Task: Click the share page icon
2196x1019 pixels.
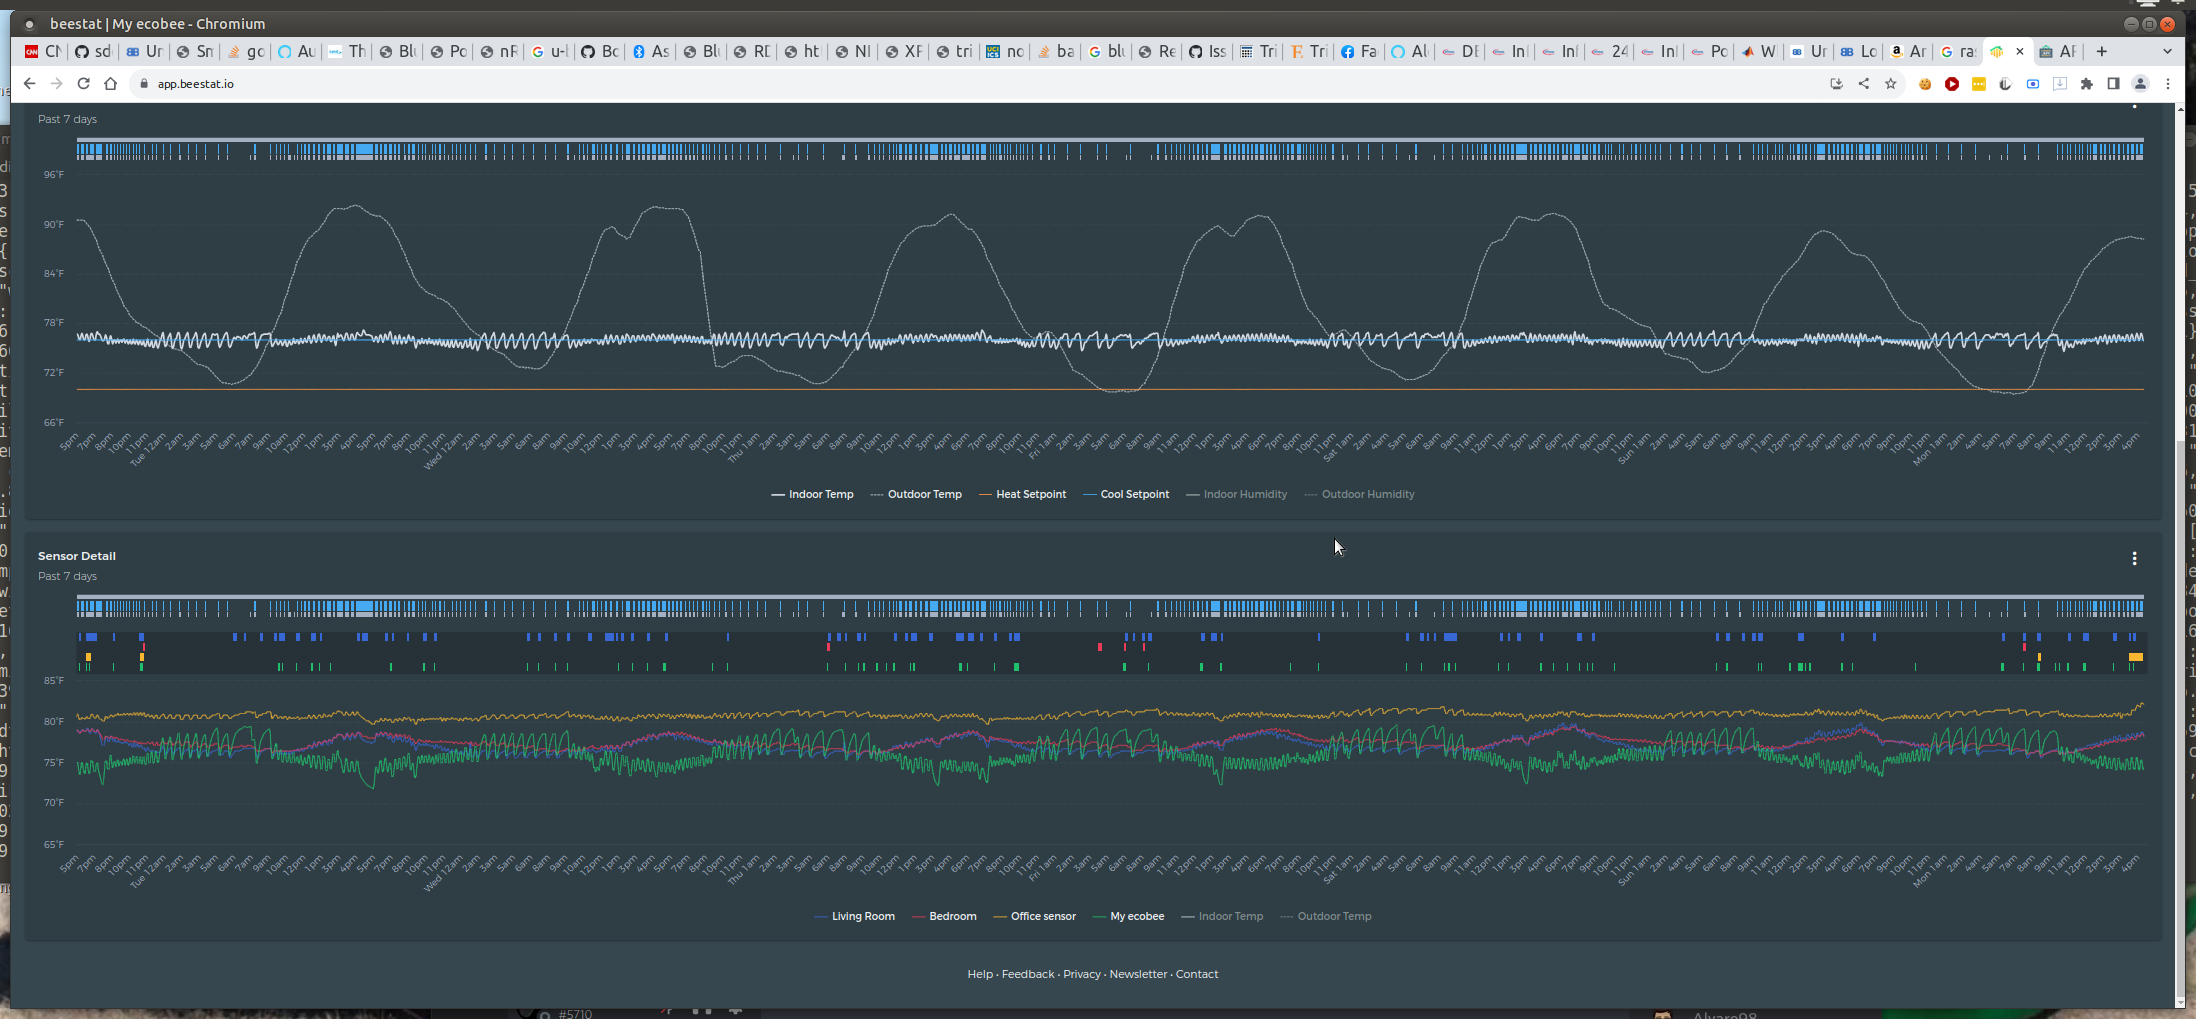Action: point(1863,84)
